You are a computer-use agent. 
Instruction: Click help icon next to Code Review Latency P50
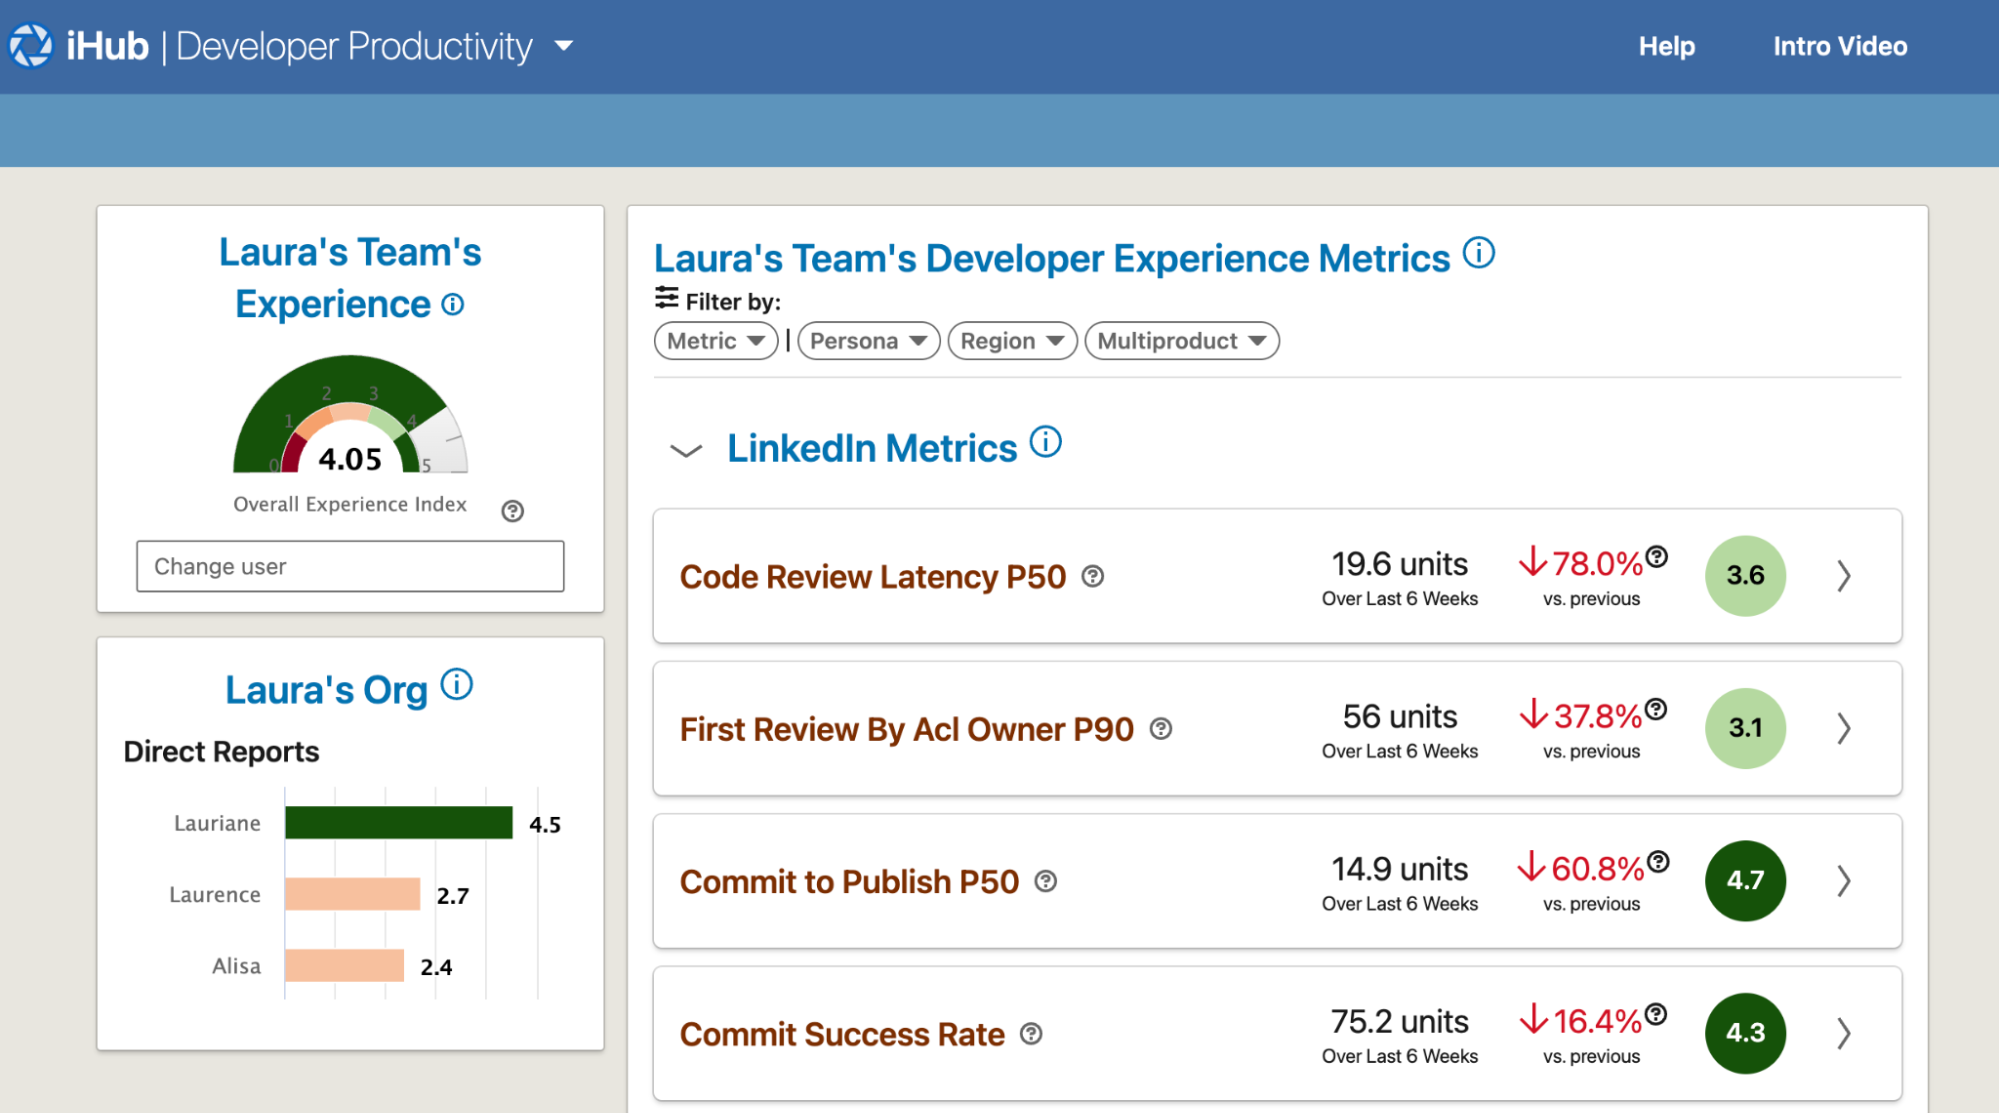tap(1093, 576)
